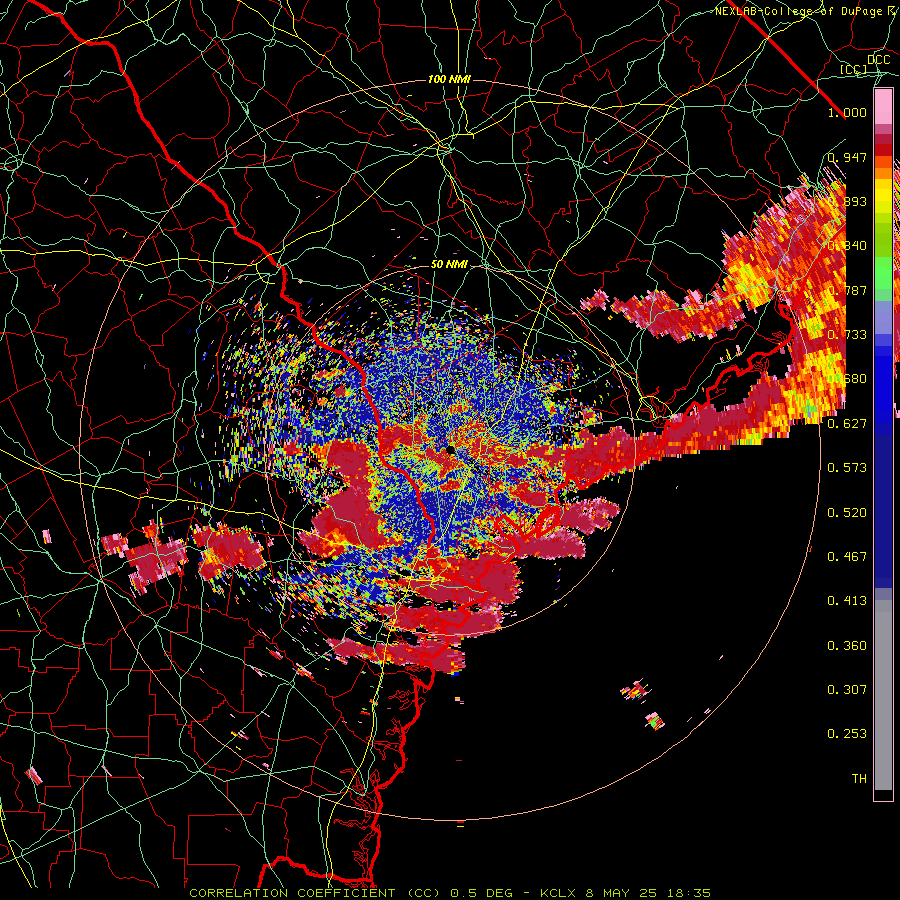Click the black radar site dot
The width and height of the screenshot is (900, 900).
point(451,449)
